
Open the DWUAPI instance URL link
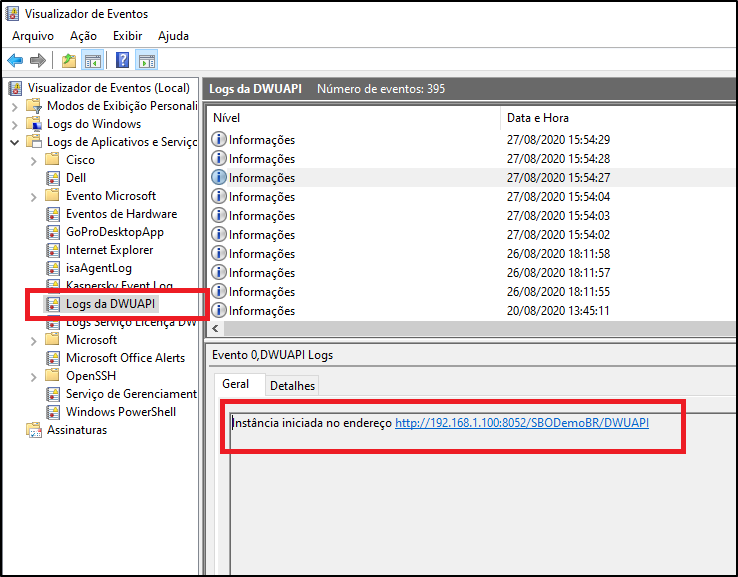pos(521,423)
